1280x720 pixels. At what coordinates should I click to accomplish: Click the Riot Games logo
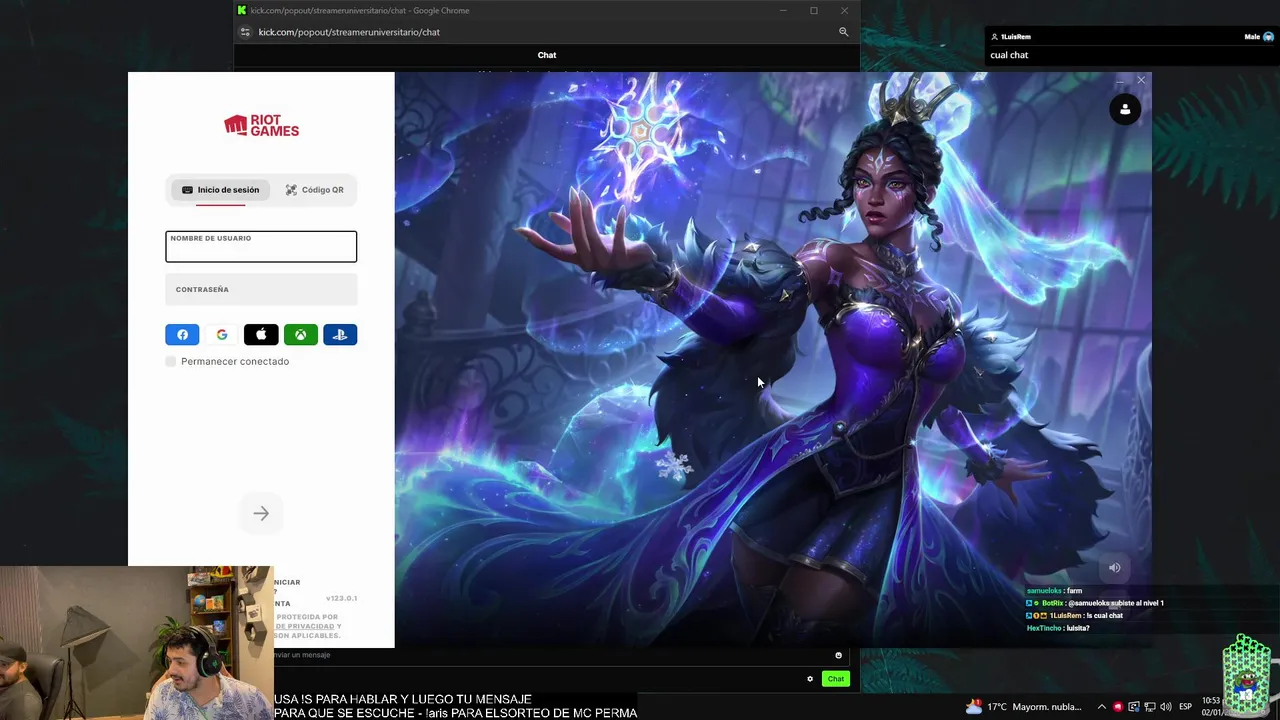(261, 125)
